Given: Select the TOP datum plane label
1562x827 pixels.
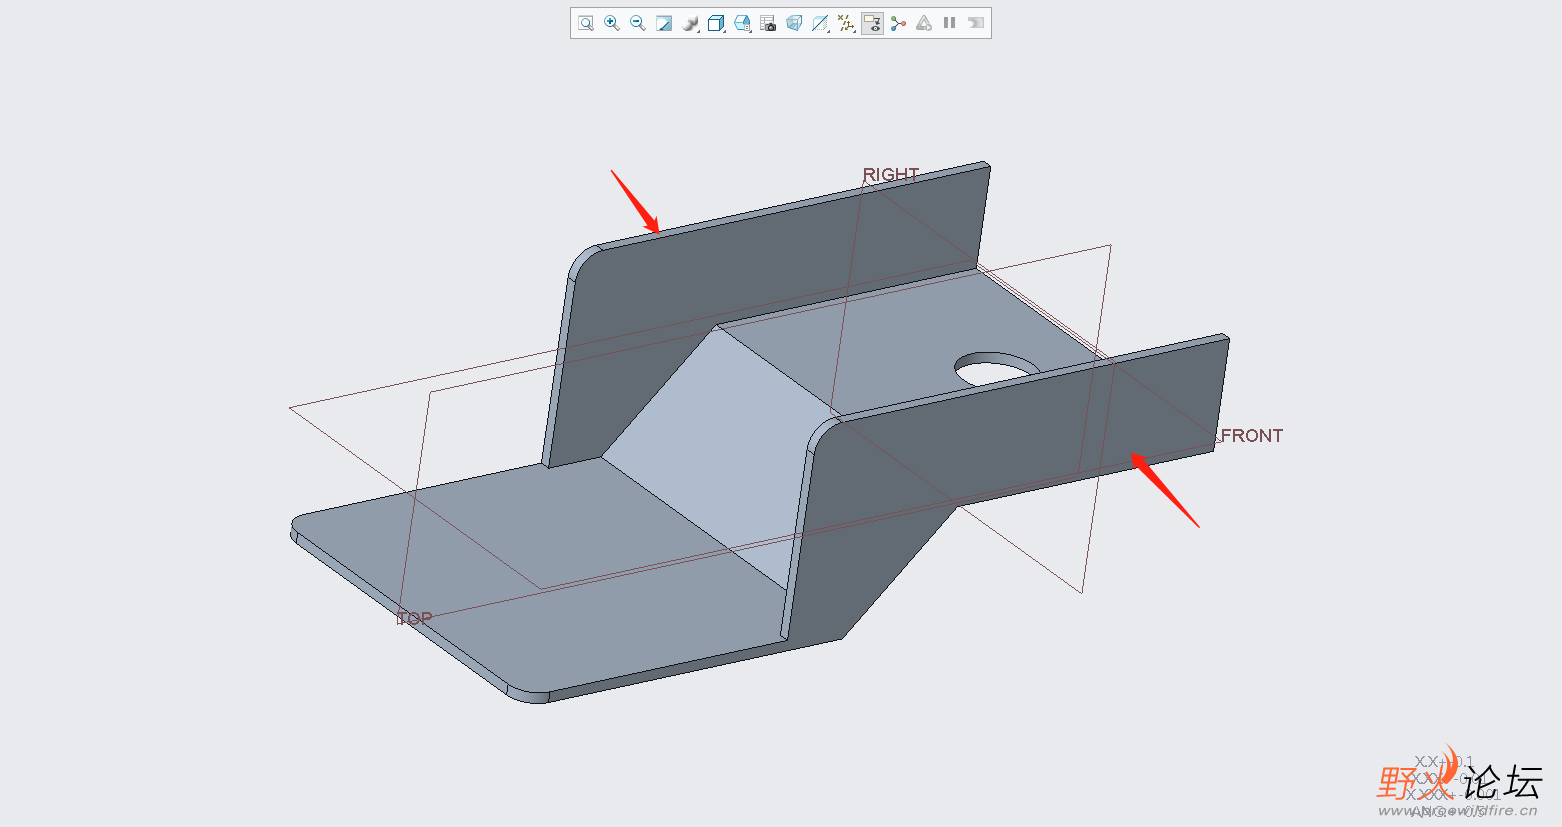Looking at the screenshot, I should (x=415, y=619).
